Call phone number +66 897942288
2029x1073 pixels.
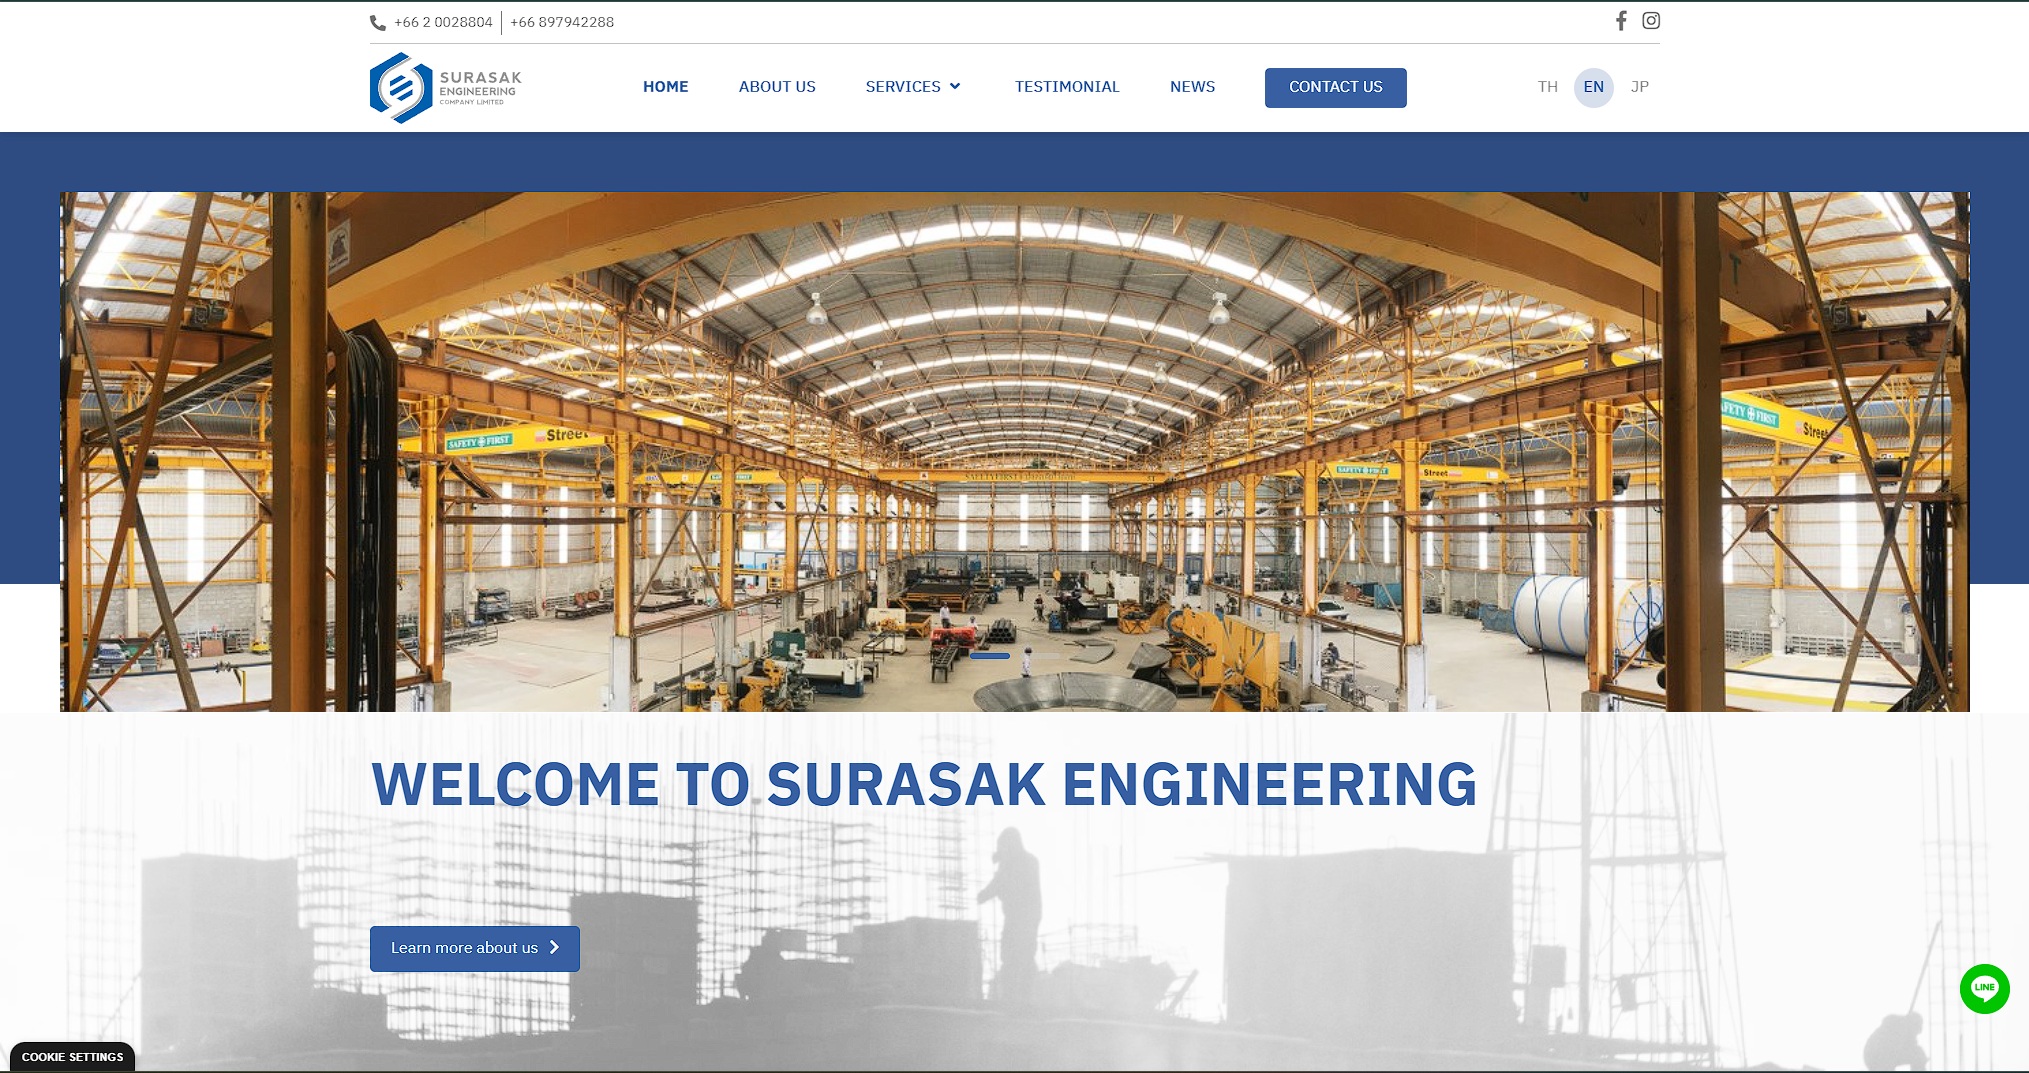(x=562, y=22)
